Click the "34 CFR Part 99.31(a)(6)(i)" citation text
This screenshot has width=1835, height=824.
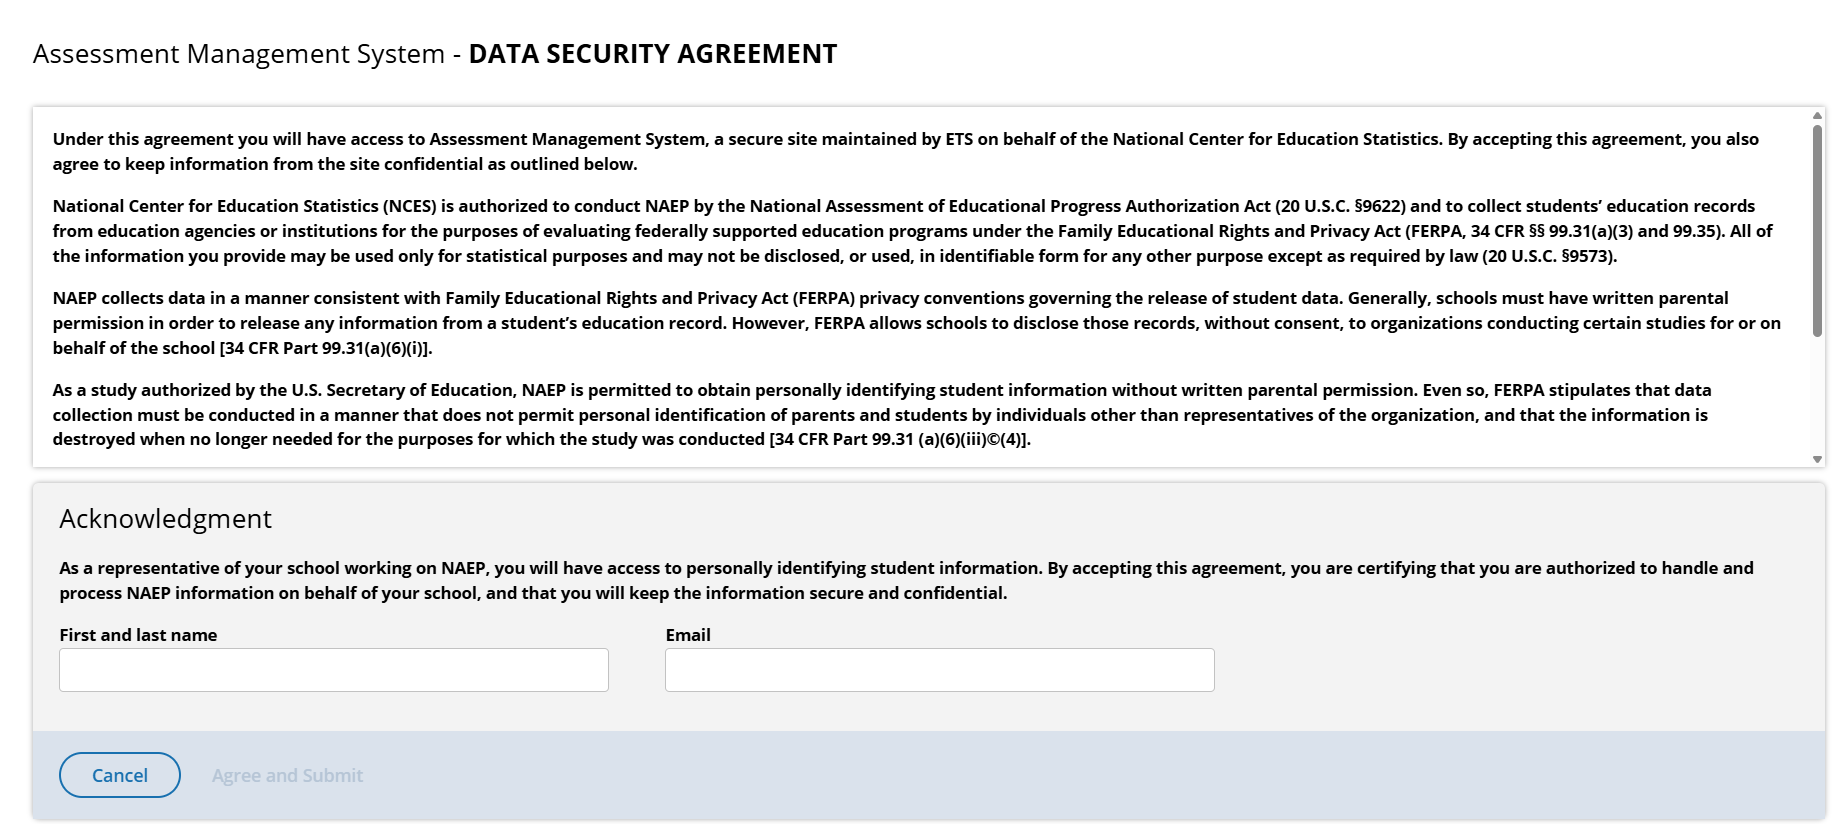point(326,348)
